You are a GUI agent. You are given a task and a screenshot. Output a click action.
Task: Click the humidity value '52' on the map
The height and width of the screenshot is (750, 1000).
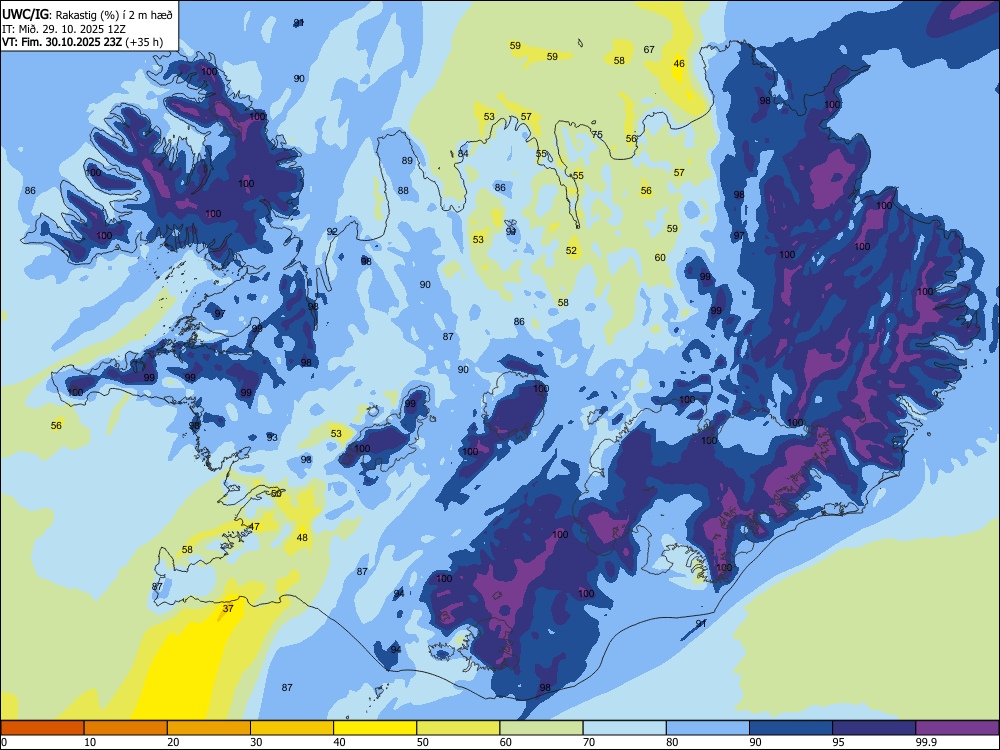point(571,251)
